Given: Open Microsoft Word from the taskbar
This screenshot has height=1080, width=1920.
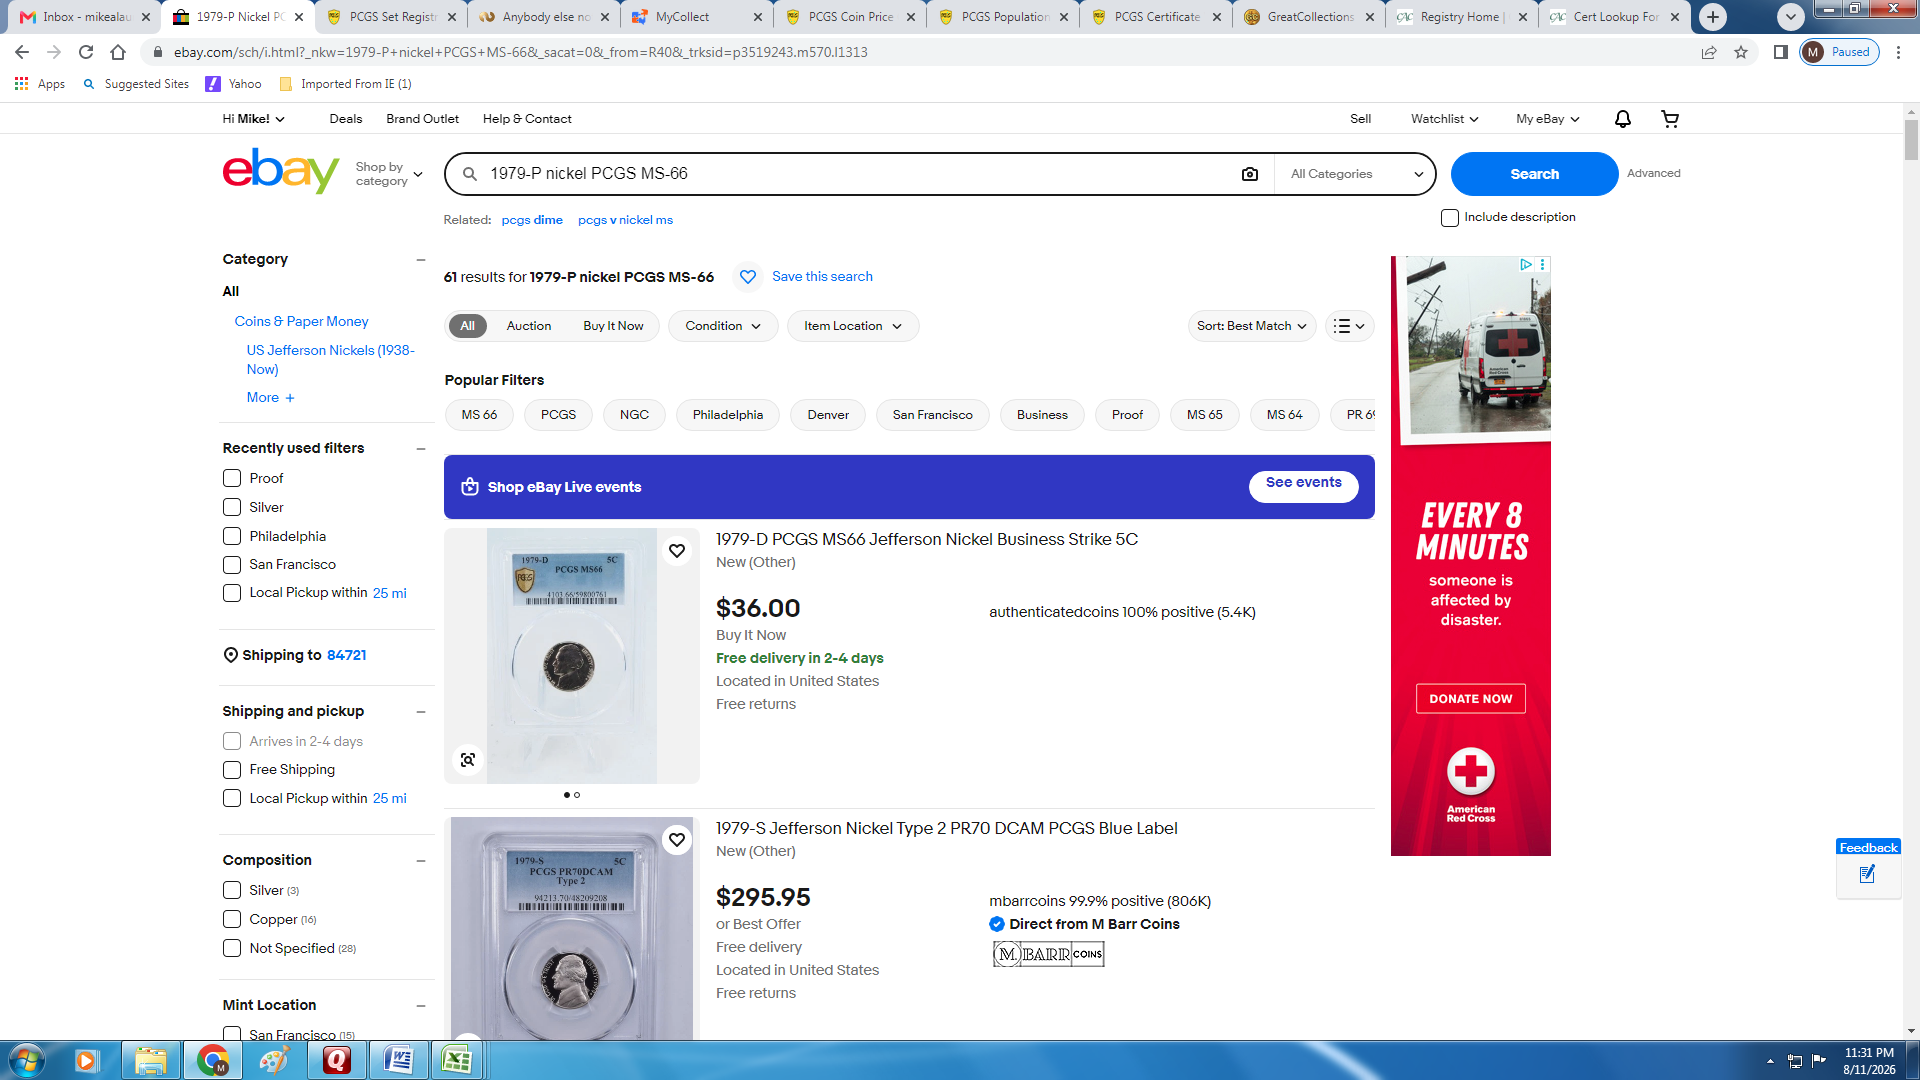Looking at the screenshot, I should point(399,1060).
